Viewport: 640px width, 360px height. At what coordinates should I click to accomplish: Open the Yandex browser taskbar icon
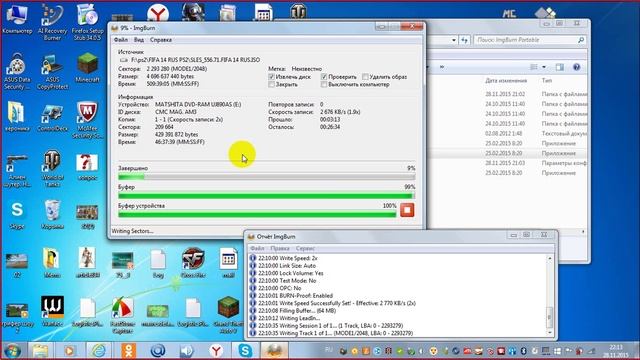click(216, 351)
